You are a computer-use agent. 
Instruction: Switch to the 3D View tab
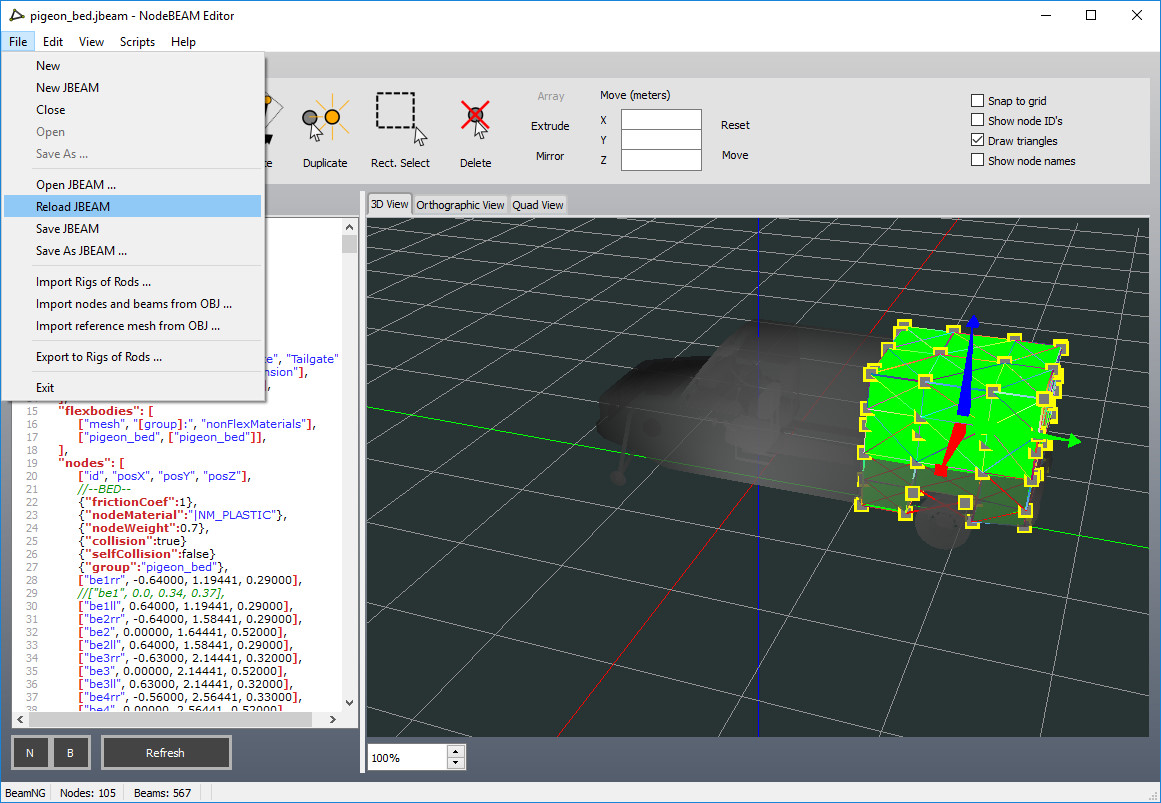pyautogui.click(x=389, y=204)
